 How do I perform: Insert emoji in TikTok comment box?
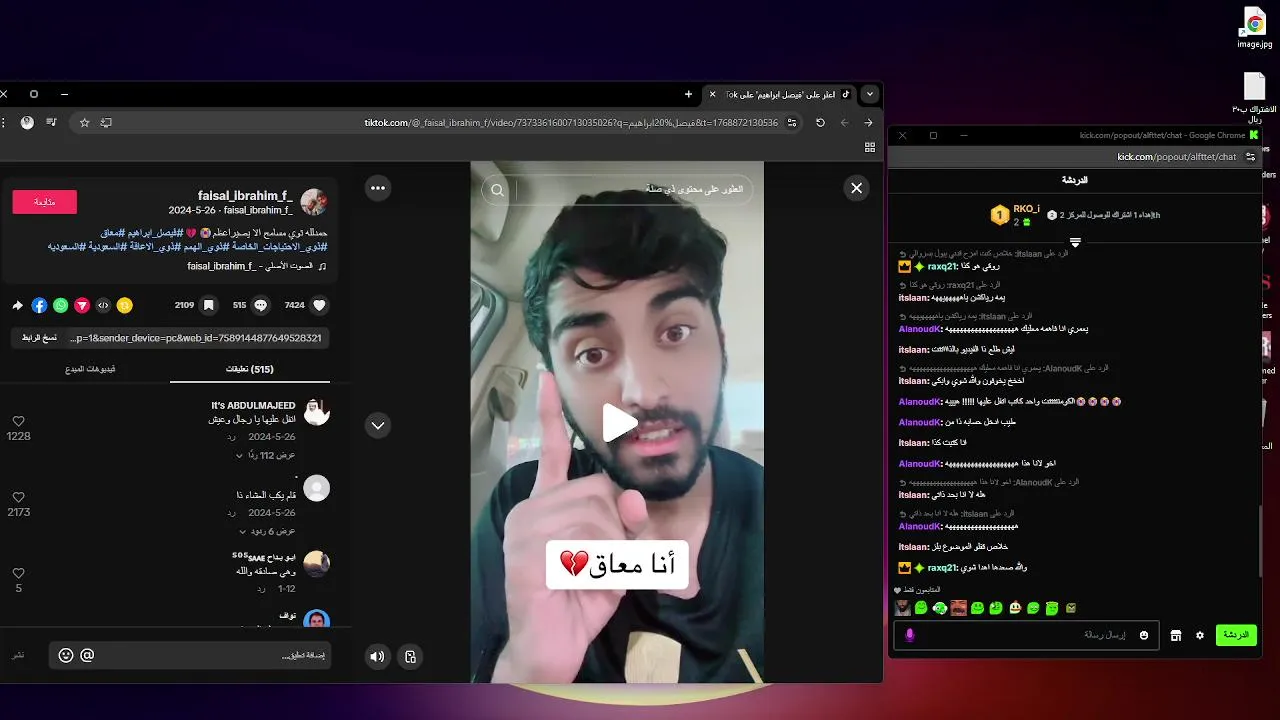point(66,655)
